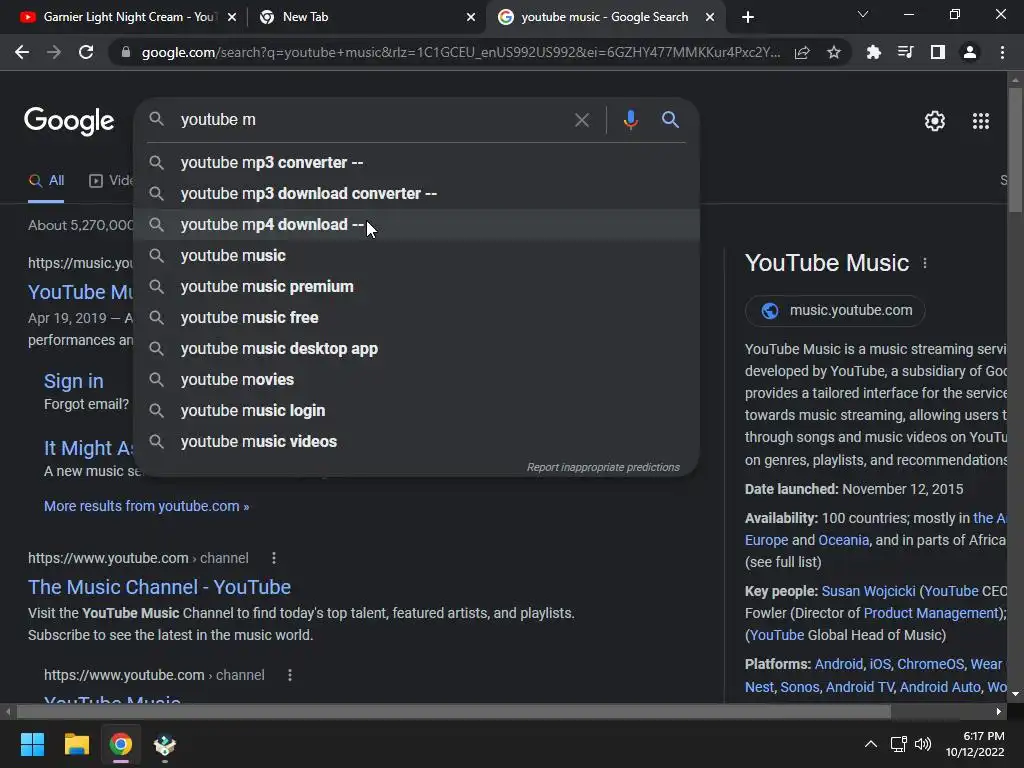Image resolution: width=1024 pixels, height=768 pixels.
Task: Open the music.youtube.com chip
Action: 835,310
